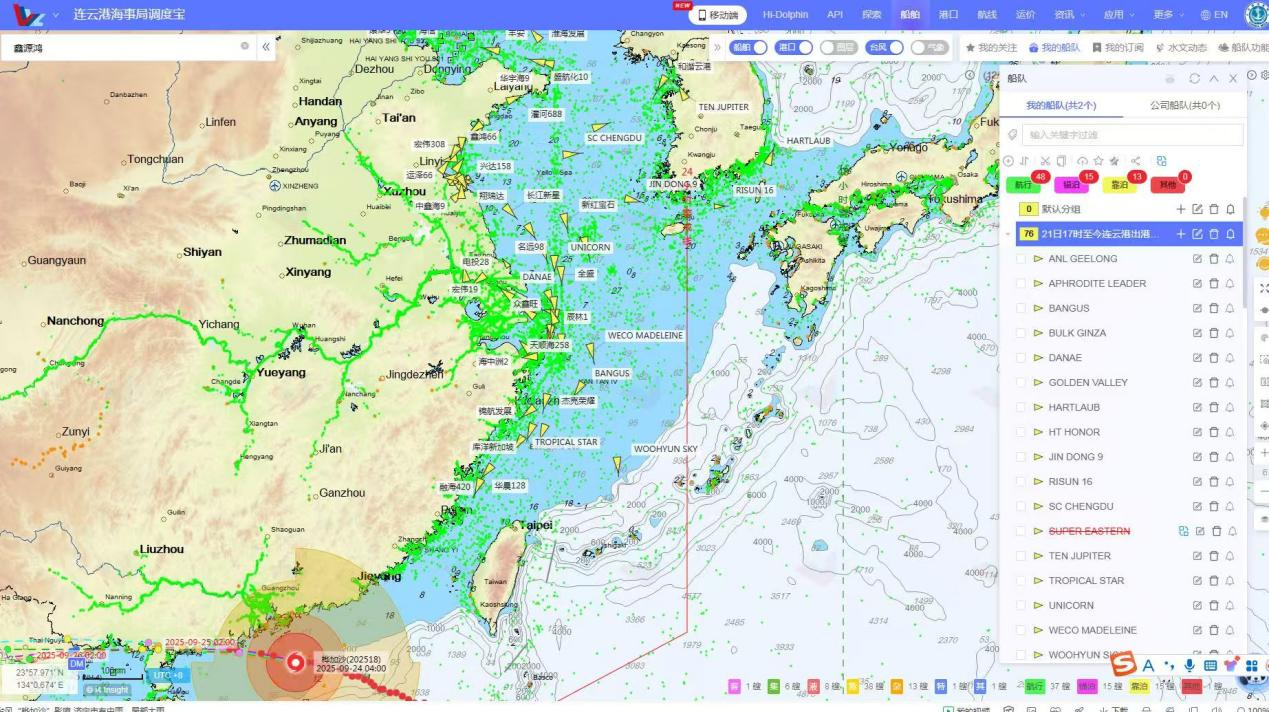
Task: Check the ANL GEELONG checkbox
Action: [x=1021, y=258]
